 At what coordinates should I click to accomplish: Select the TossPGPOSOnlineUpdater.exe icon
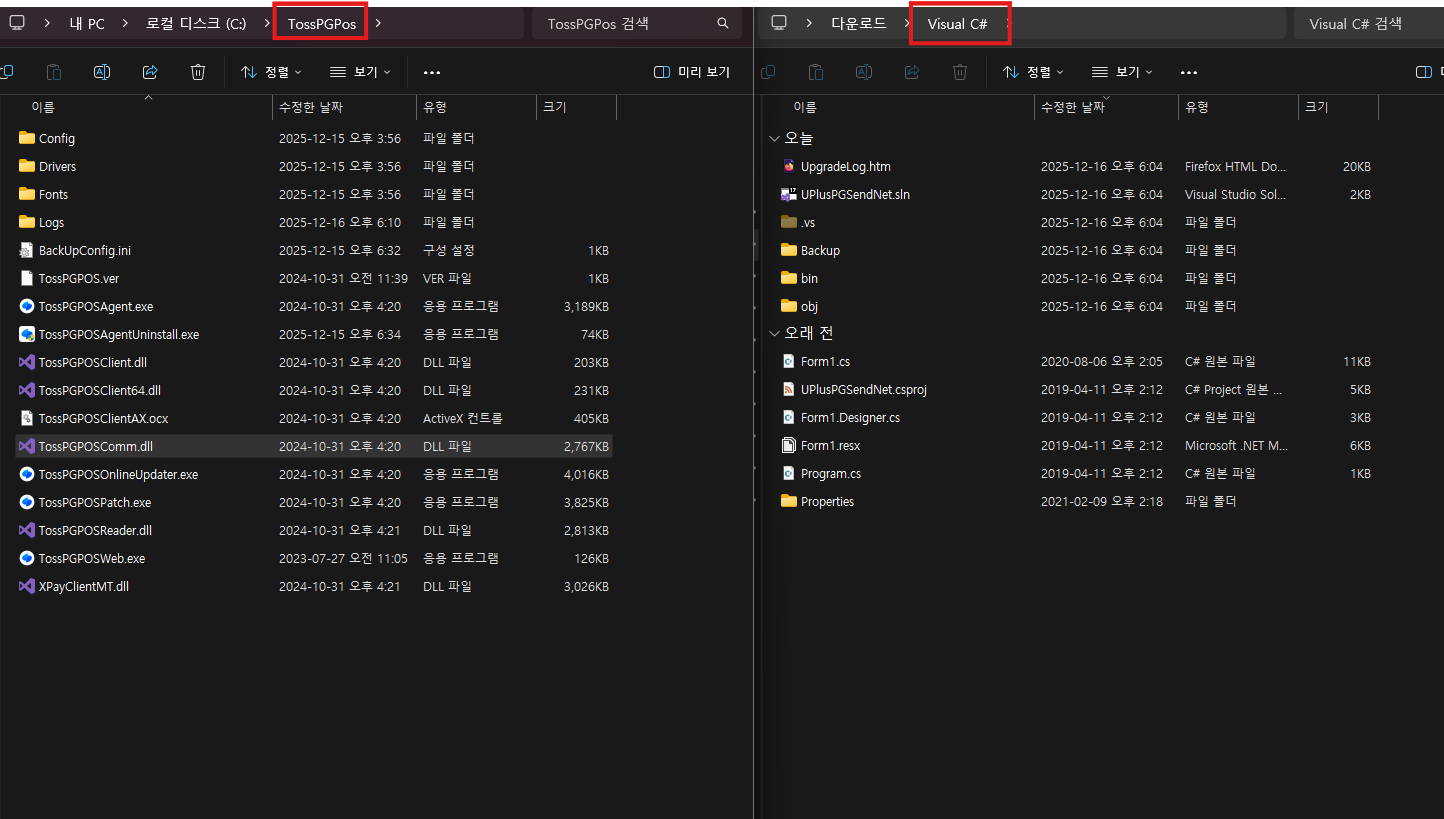27,474
